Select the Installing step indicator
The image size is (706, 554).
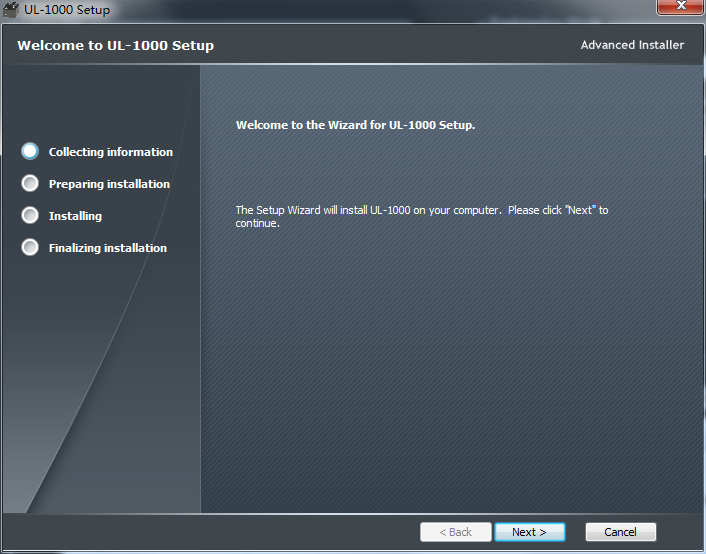[30, 215]
